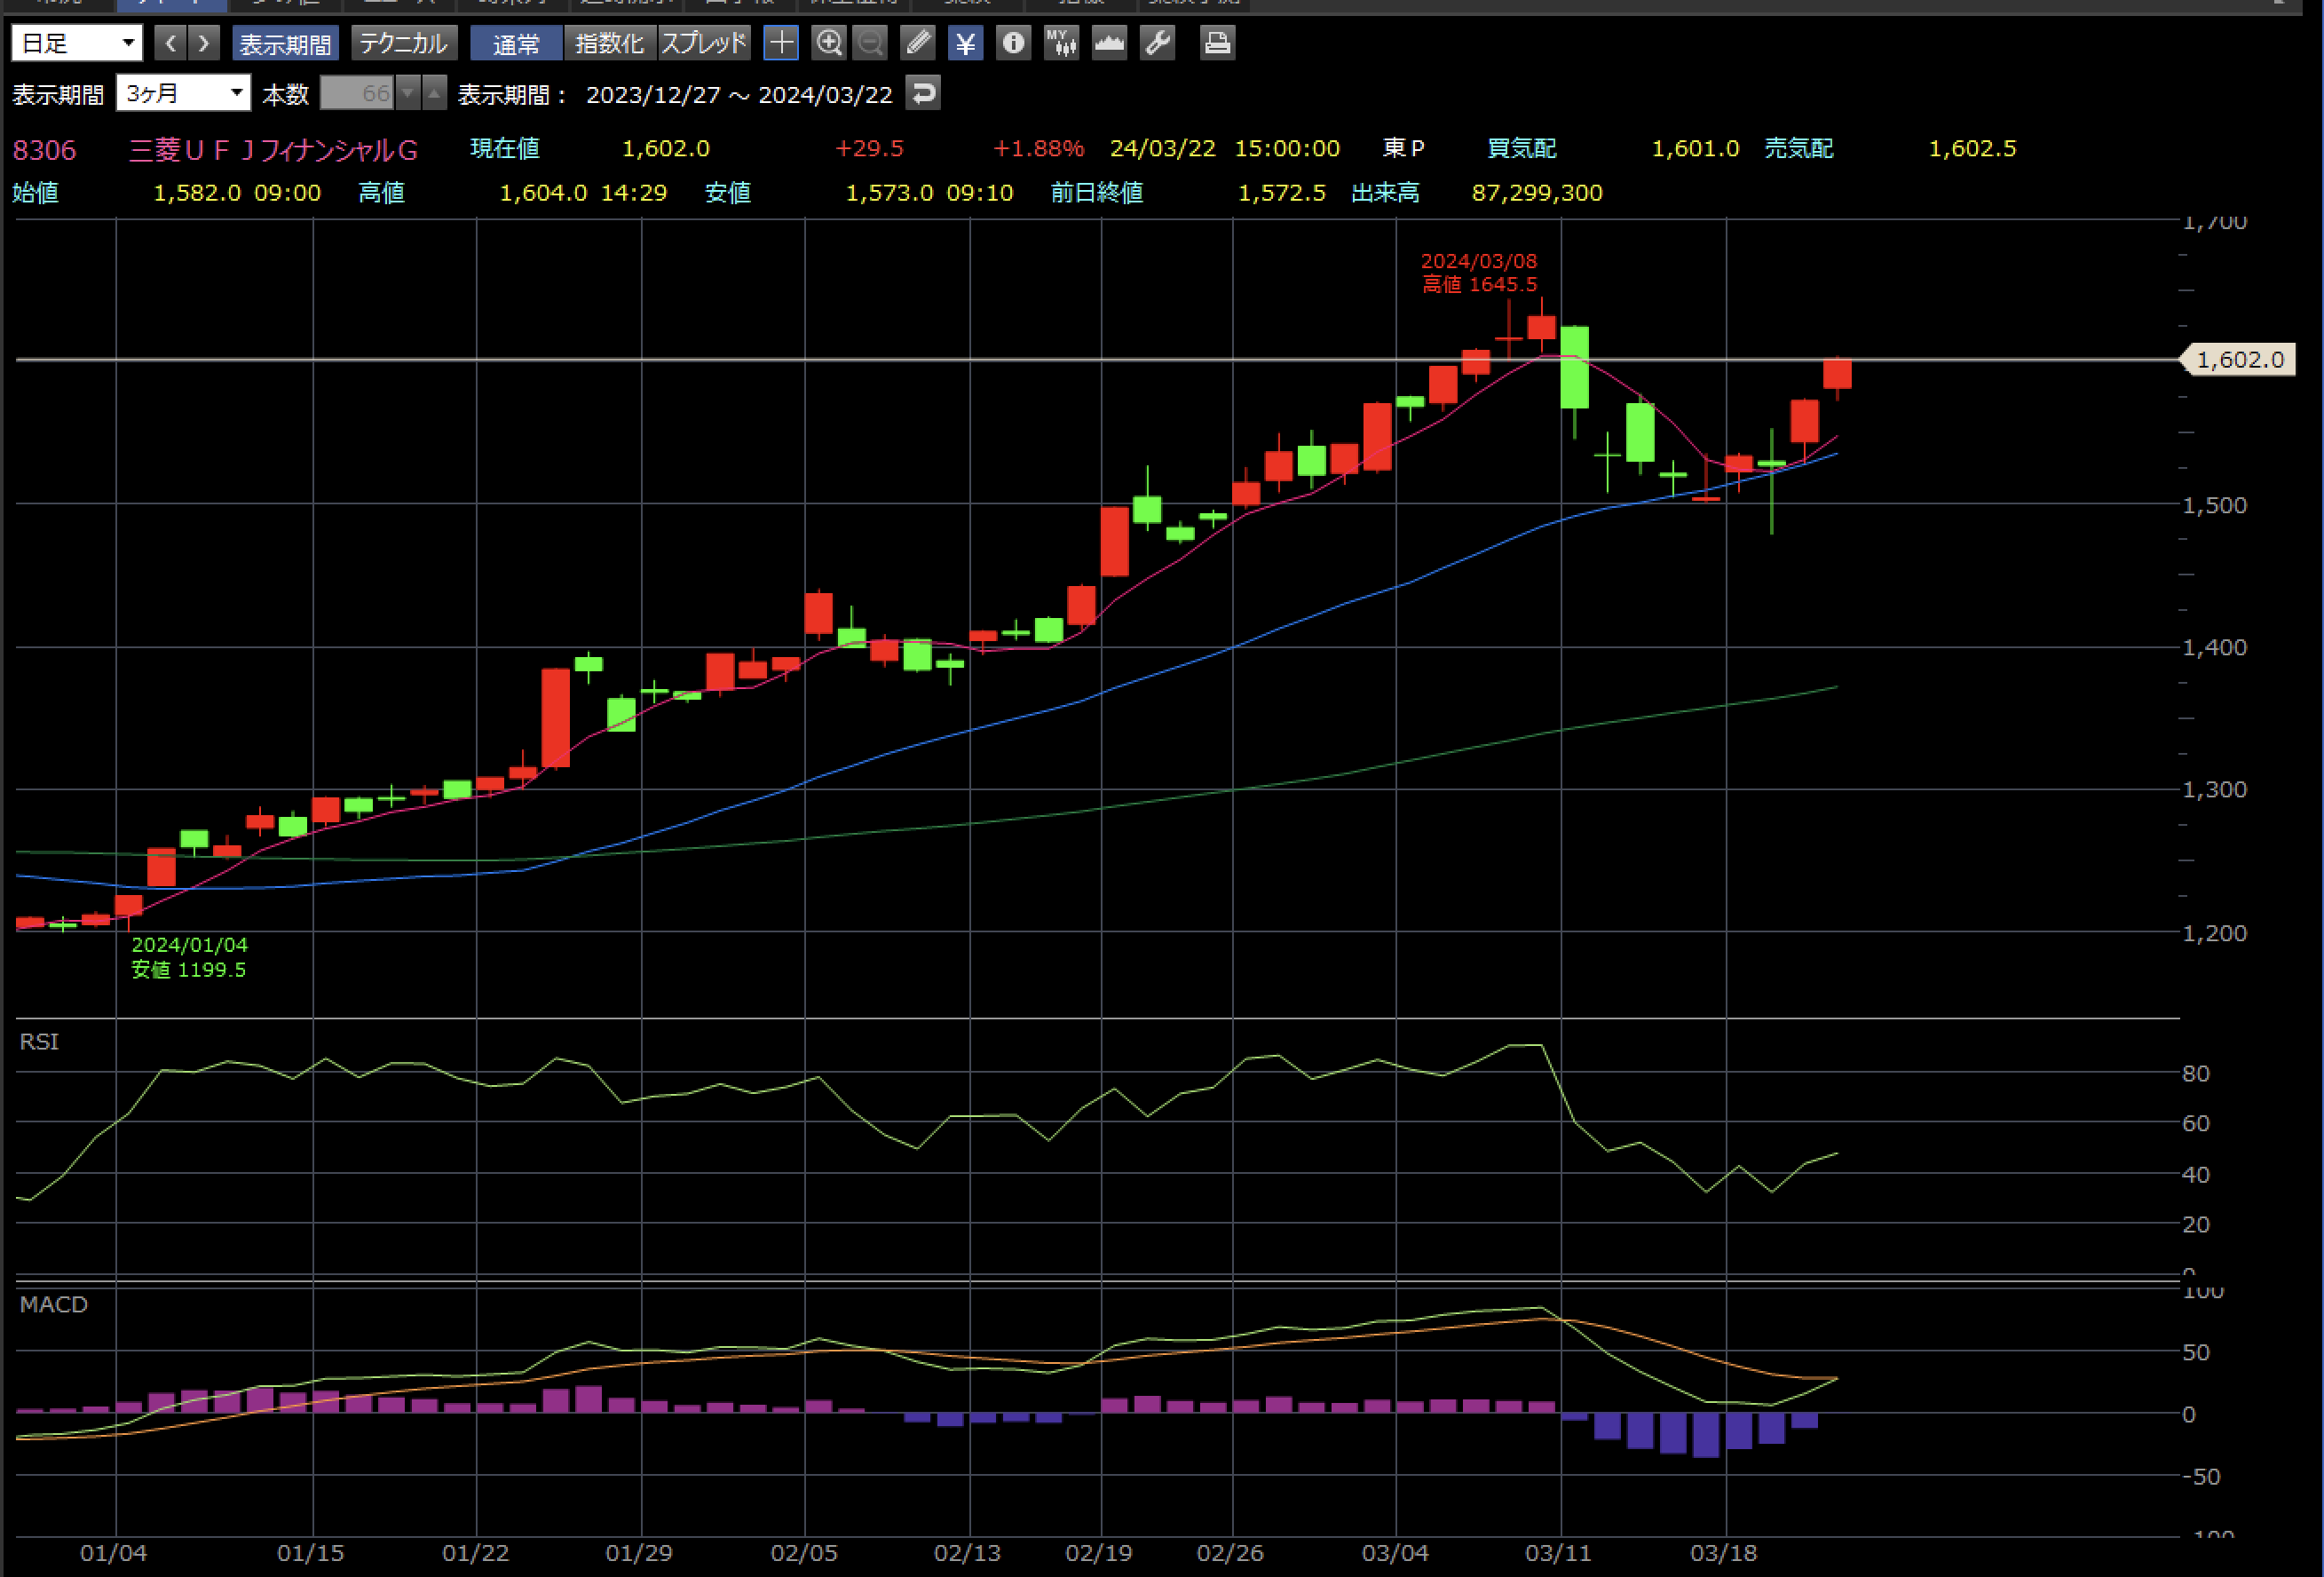Click the zoom in magnifier icon
Viewport: 2324px width, 1577px height.
click(x=828, y=43)
